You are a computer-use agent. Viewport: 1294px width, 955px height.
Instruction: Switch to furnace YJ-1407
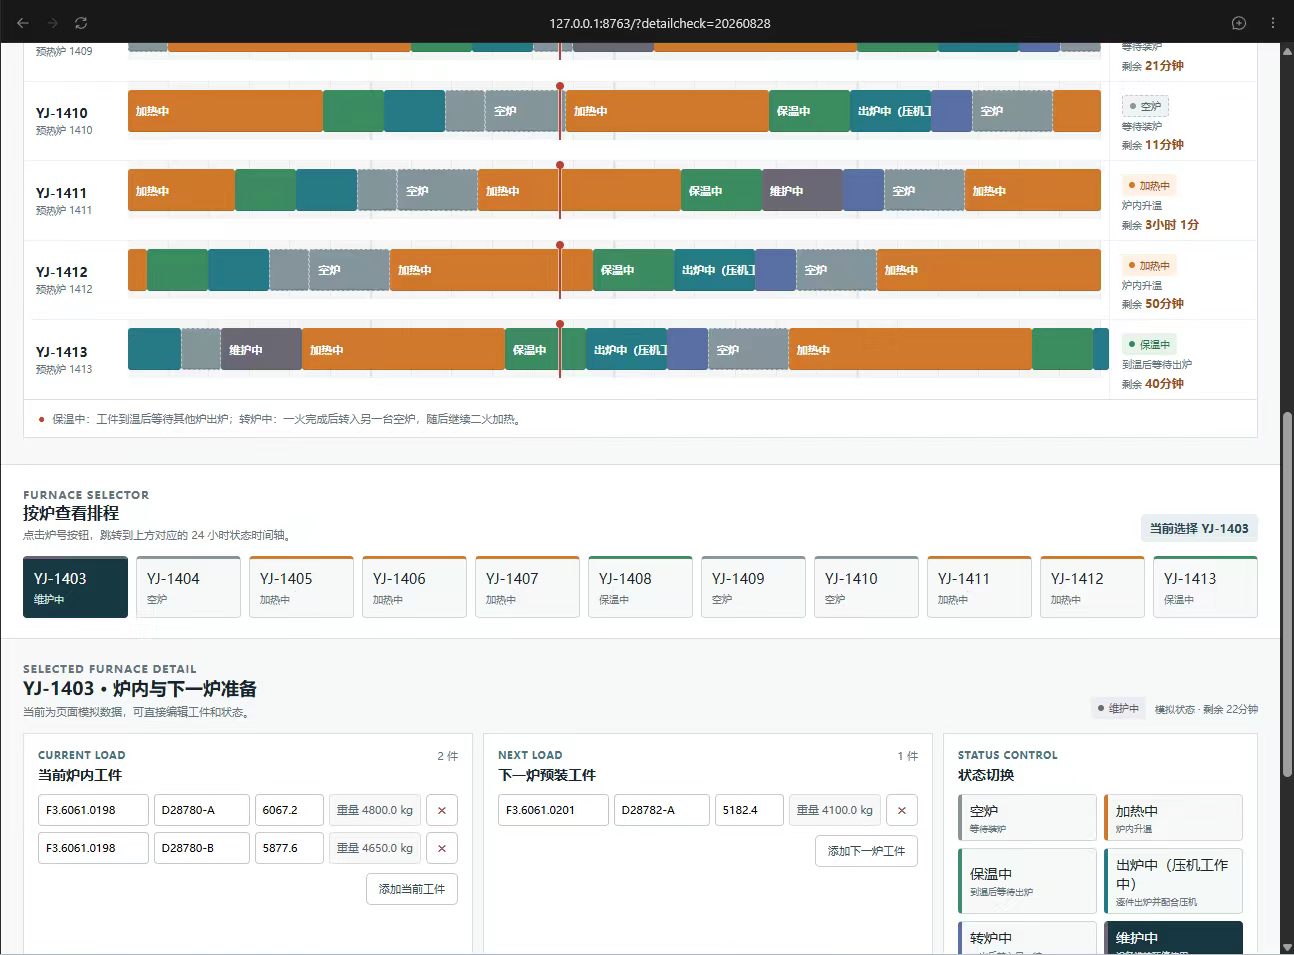(x=527, y=587)
